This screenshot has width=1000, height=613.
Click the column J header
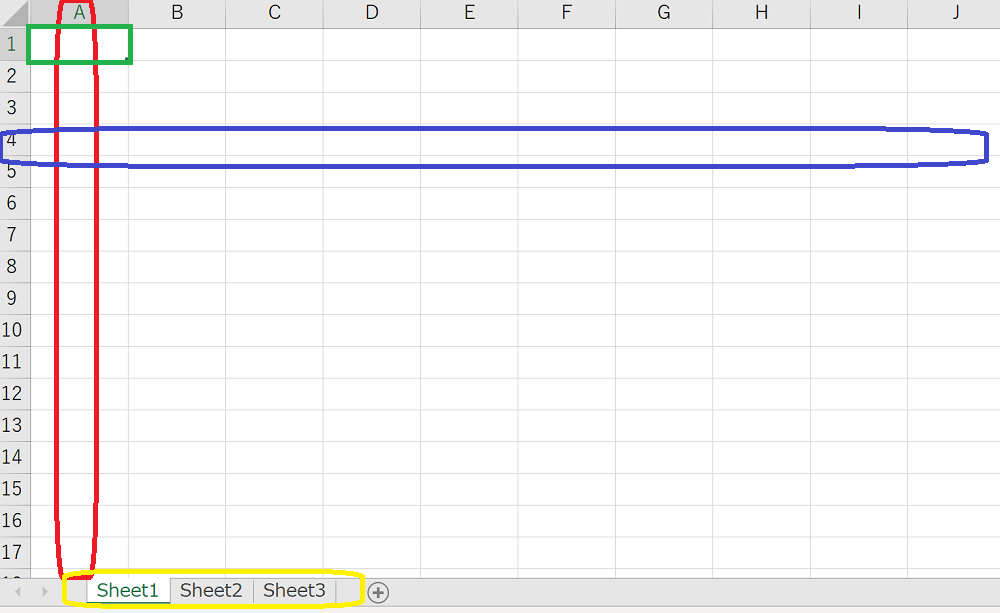tap(955, 13)
